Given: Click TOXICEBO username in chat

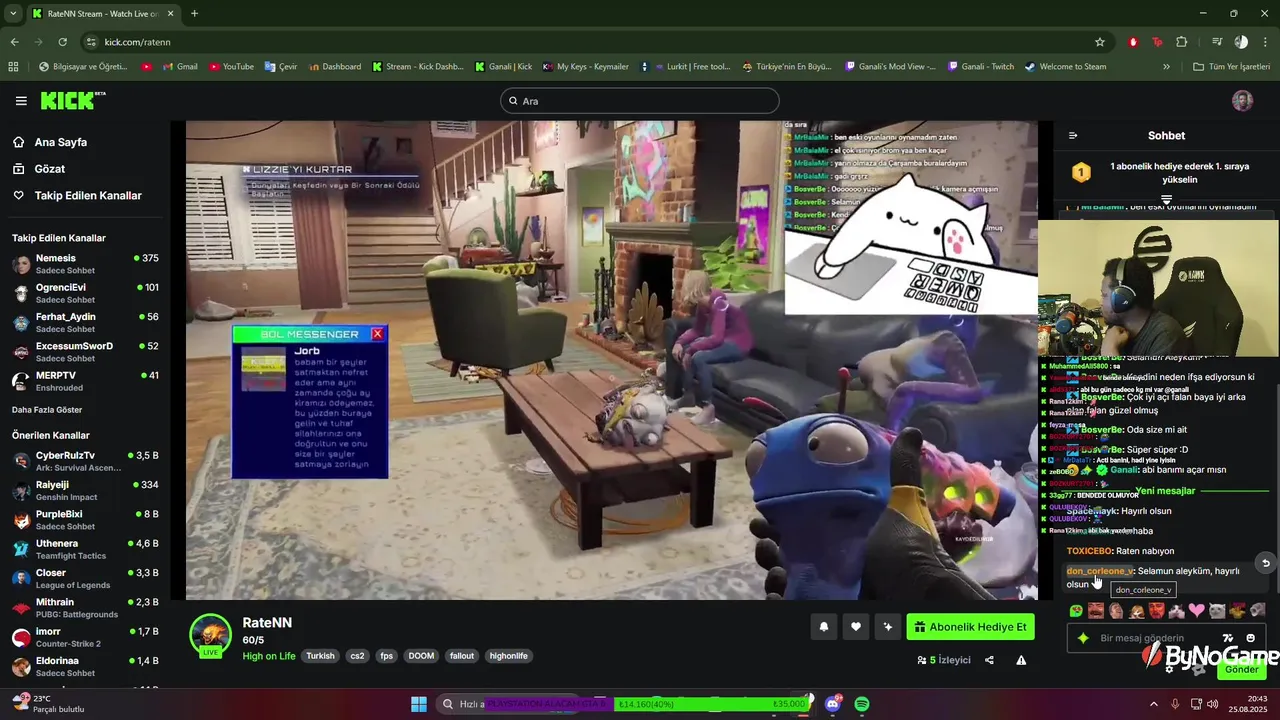Looking at the screenshot, I should tap(1089, 551).
